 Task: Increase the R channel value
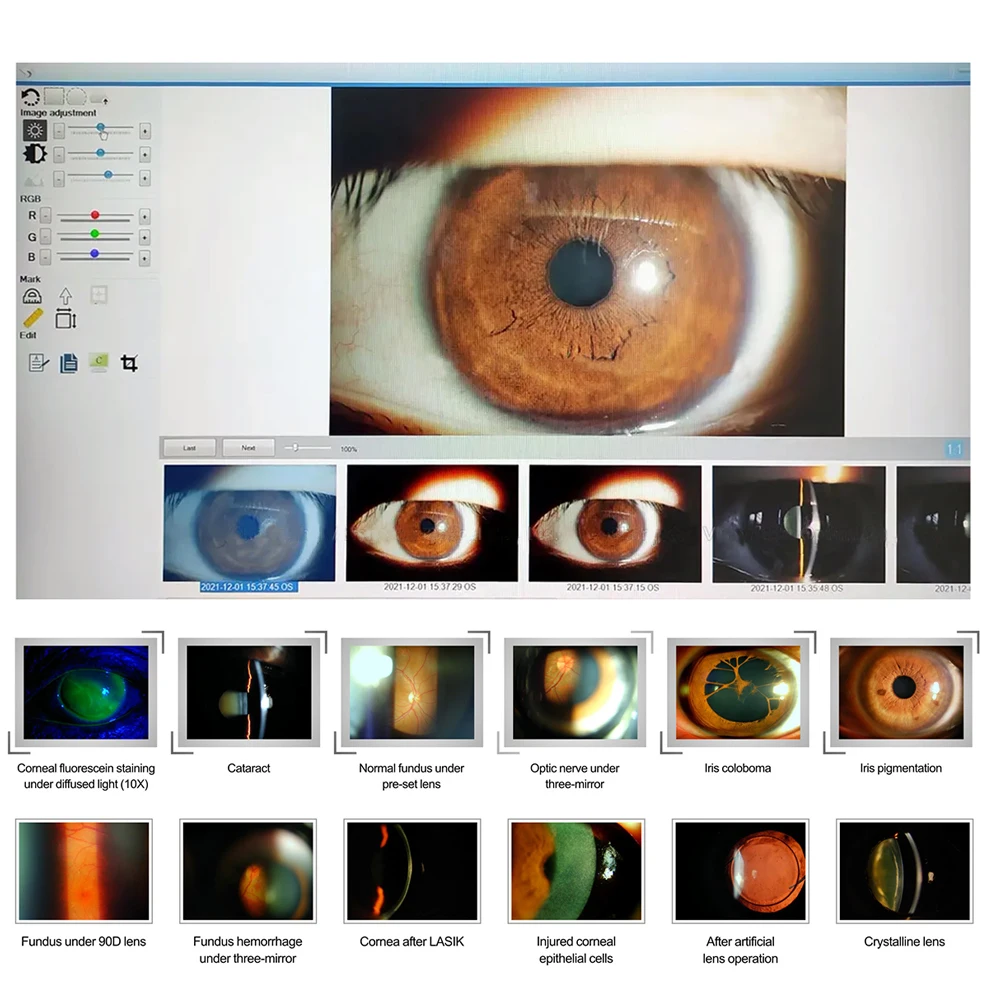[x=145, y=217]
